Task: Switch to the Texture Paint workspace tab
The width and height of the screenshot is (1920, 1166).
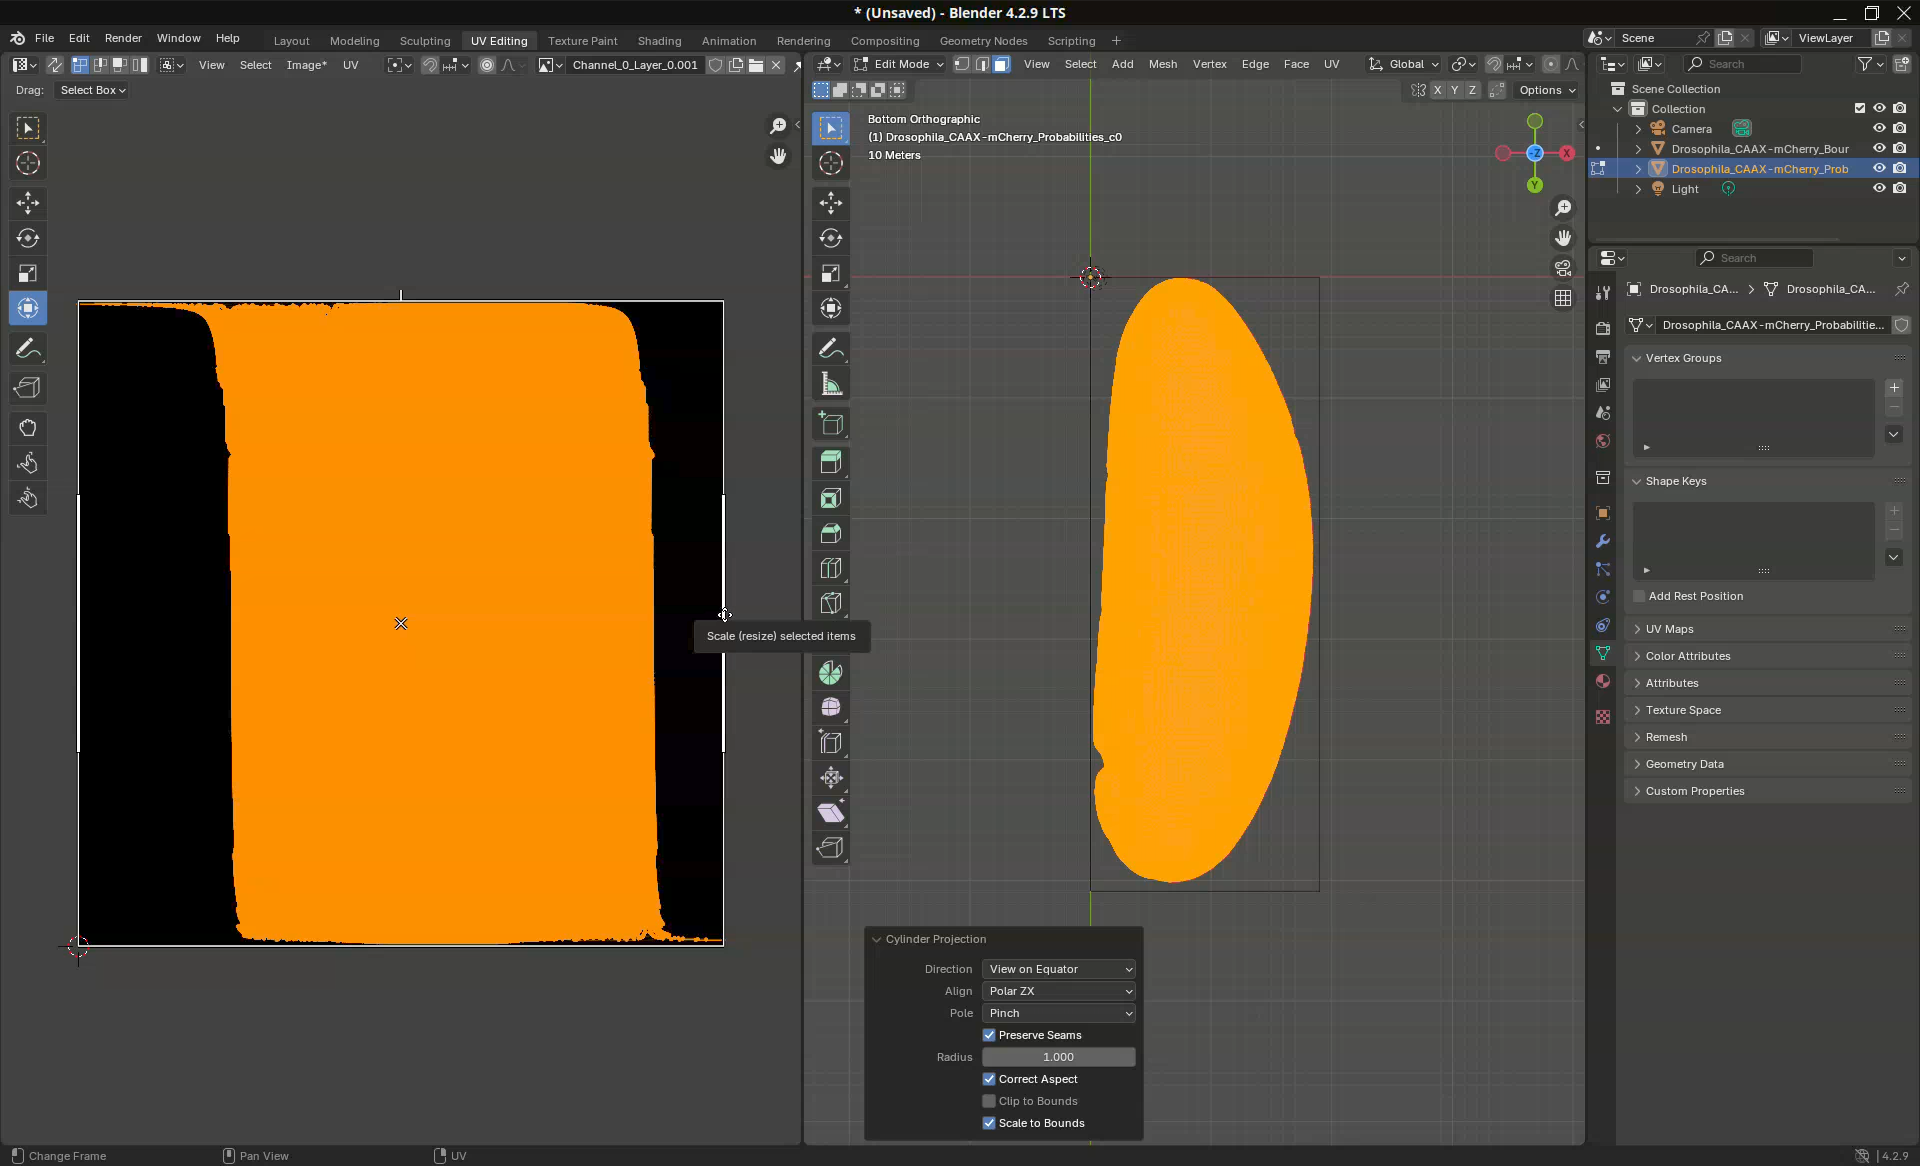Action: [582, 41]
